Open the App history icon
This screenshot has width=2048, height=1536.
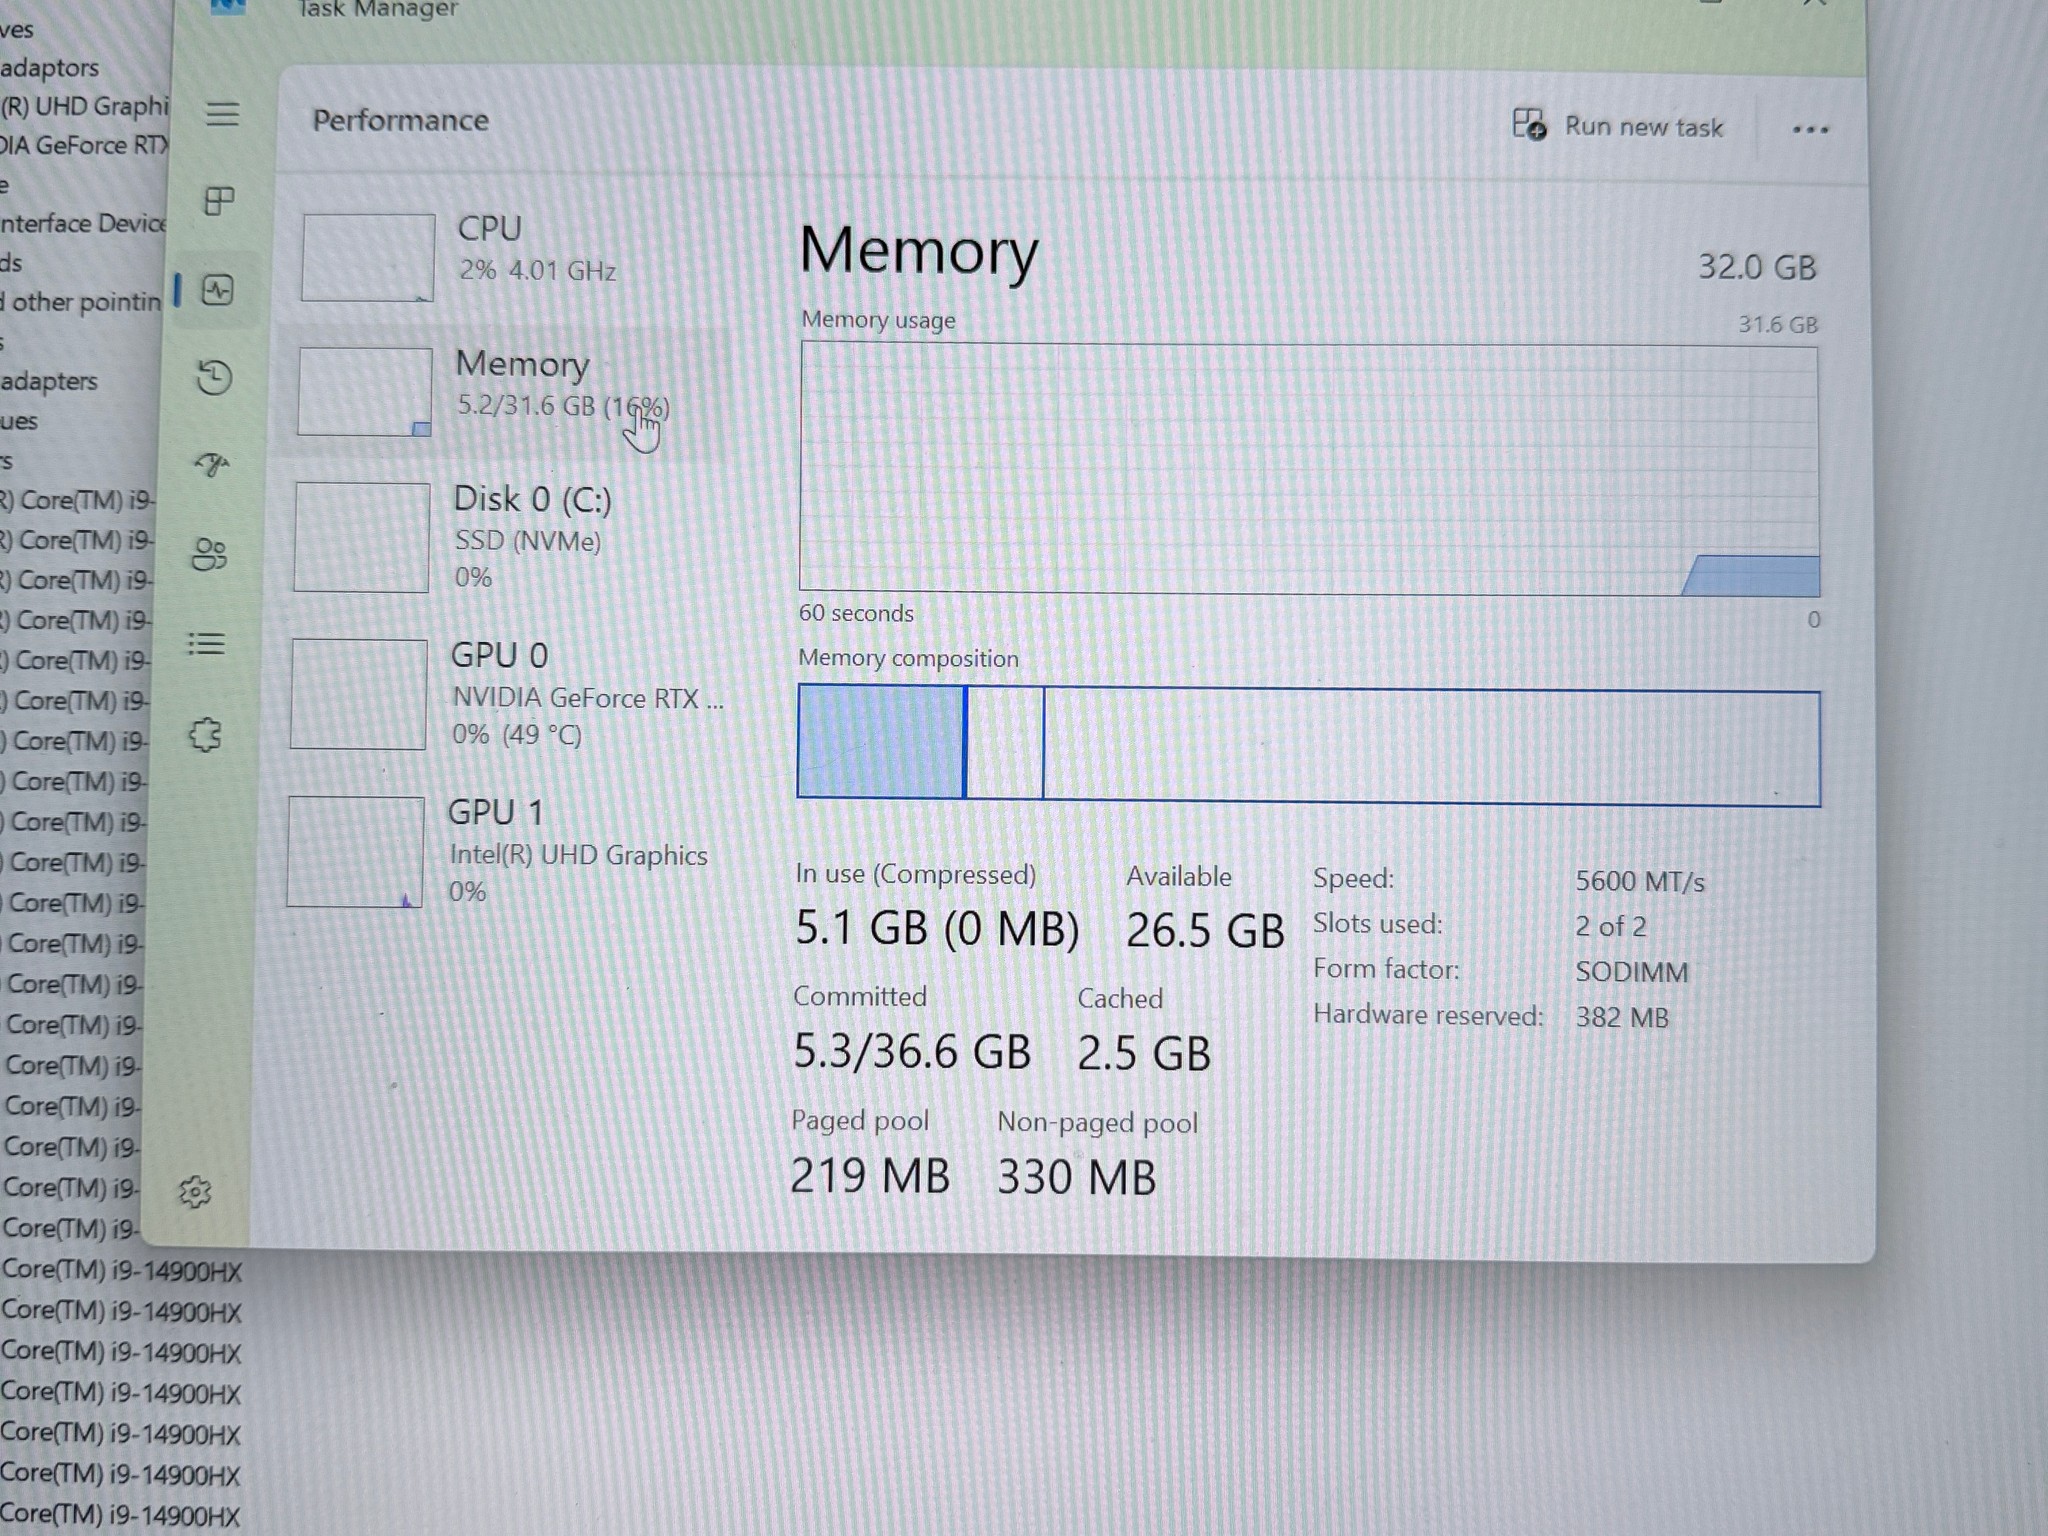(214, 377)
